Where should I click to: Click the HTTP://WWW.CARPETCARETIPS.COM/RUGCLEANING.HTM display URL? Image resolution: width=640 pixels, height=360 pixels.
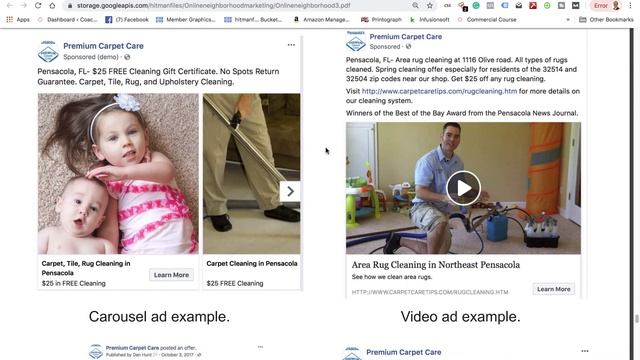(430, 292)
